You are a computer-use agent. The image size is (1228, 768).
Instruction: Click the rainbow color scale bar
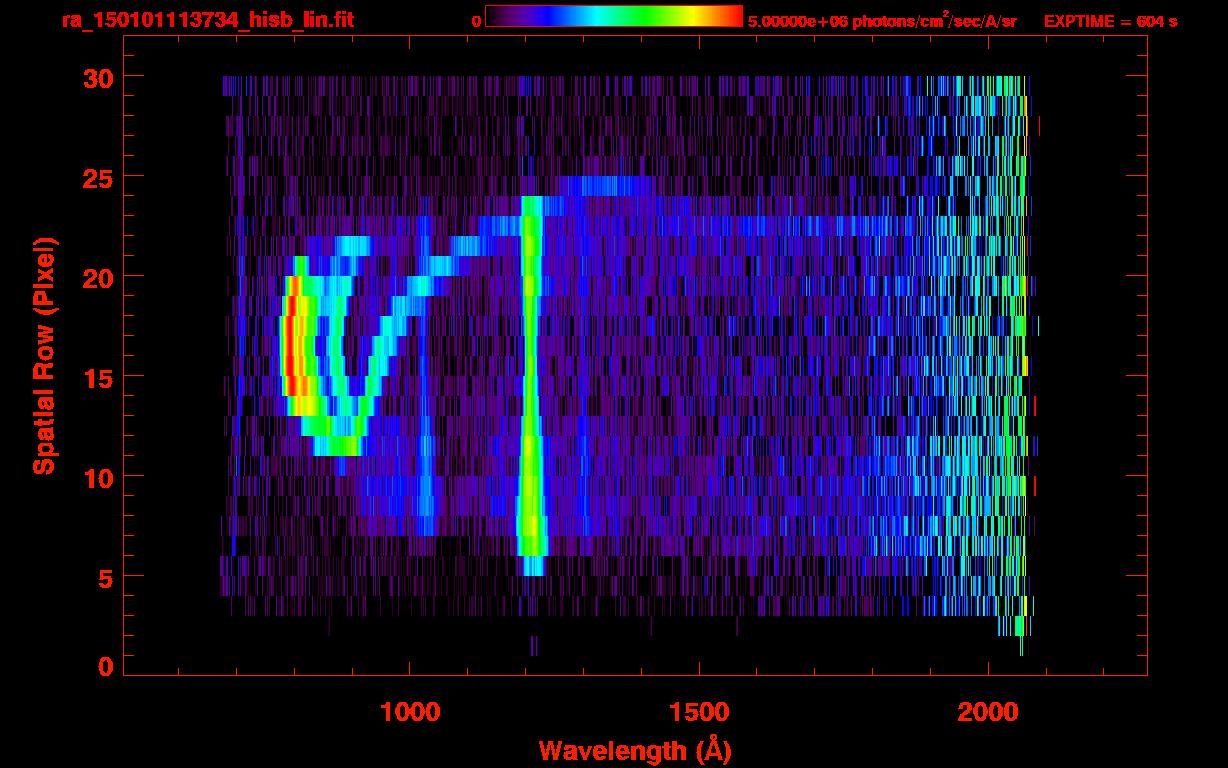coord(614,16)
